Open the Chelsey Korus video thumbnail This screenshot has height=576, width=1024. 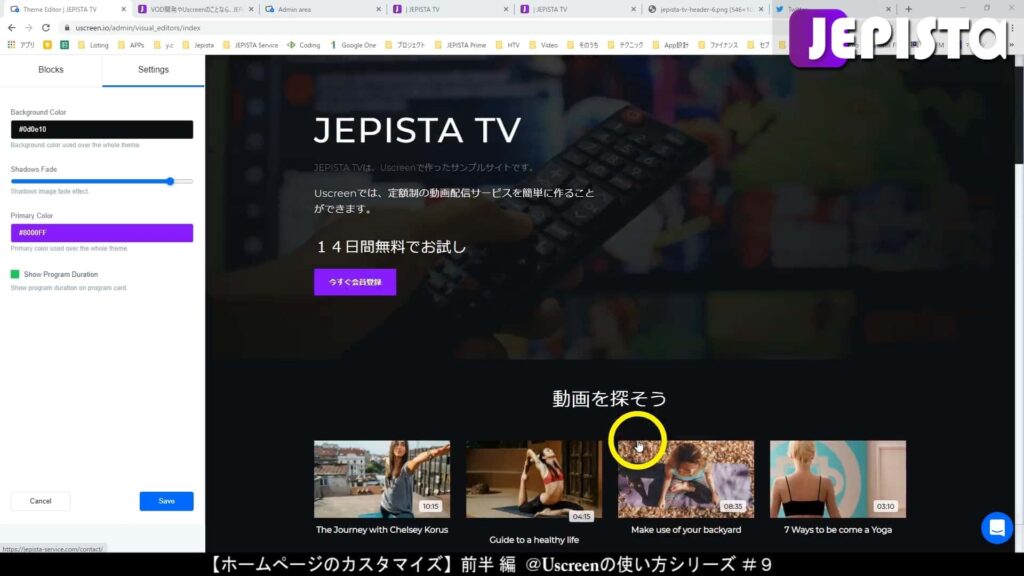point(382,479)
